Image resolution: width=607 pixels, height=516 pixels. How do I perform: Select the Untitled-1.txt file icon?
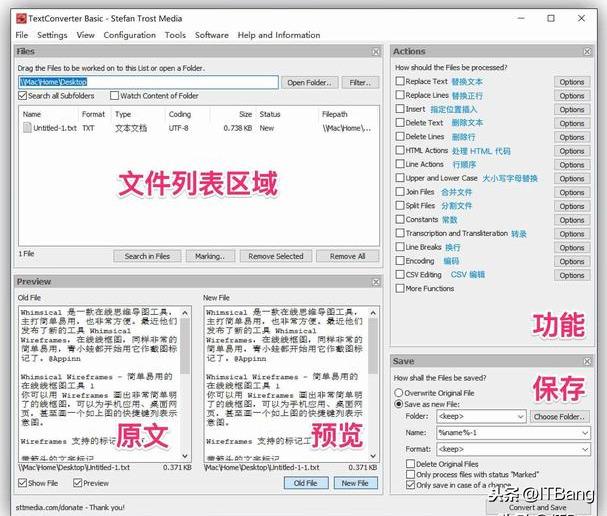tap(27, 127)
